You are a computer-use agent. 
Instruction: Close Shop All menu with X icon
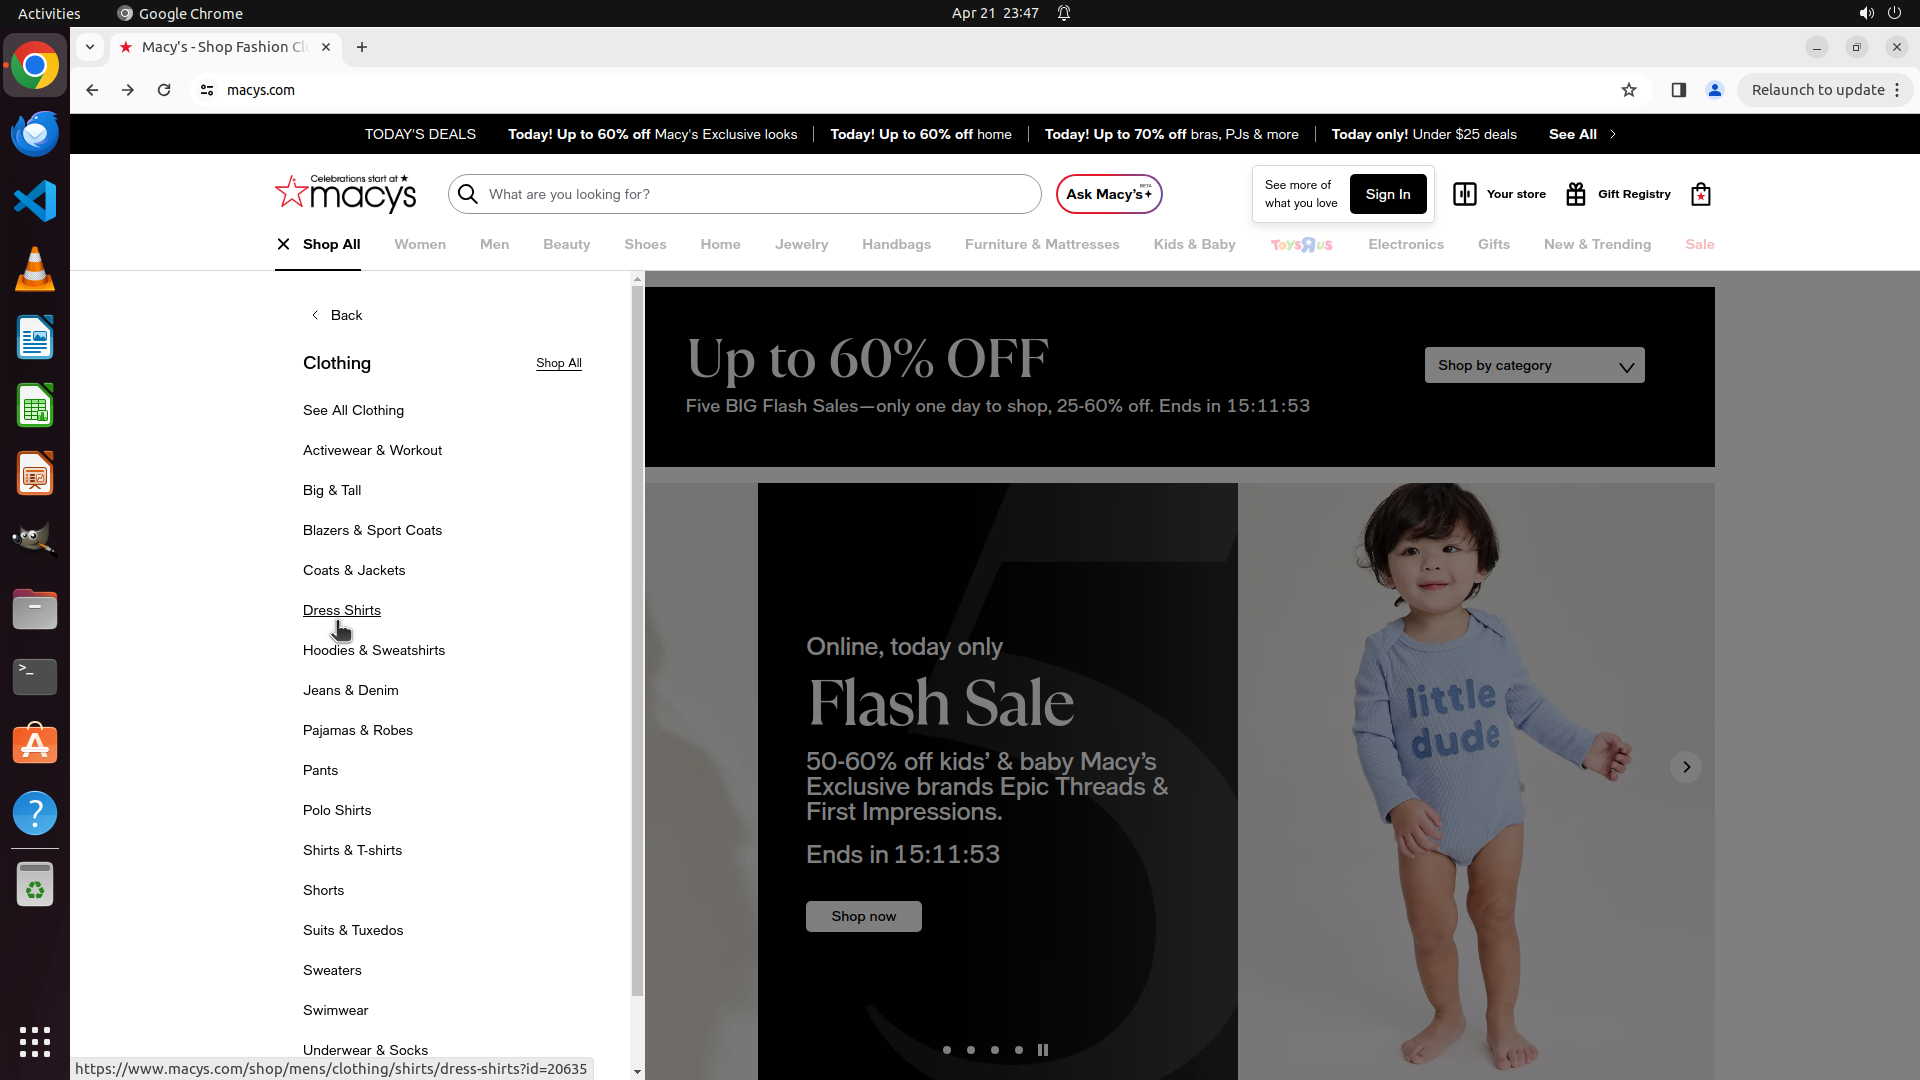[x=283, y=244]
